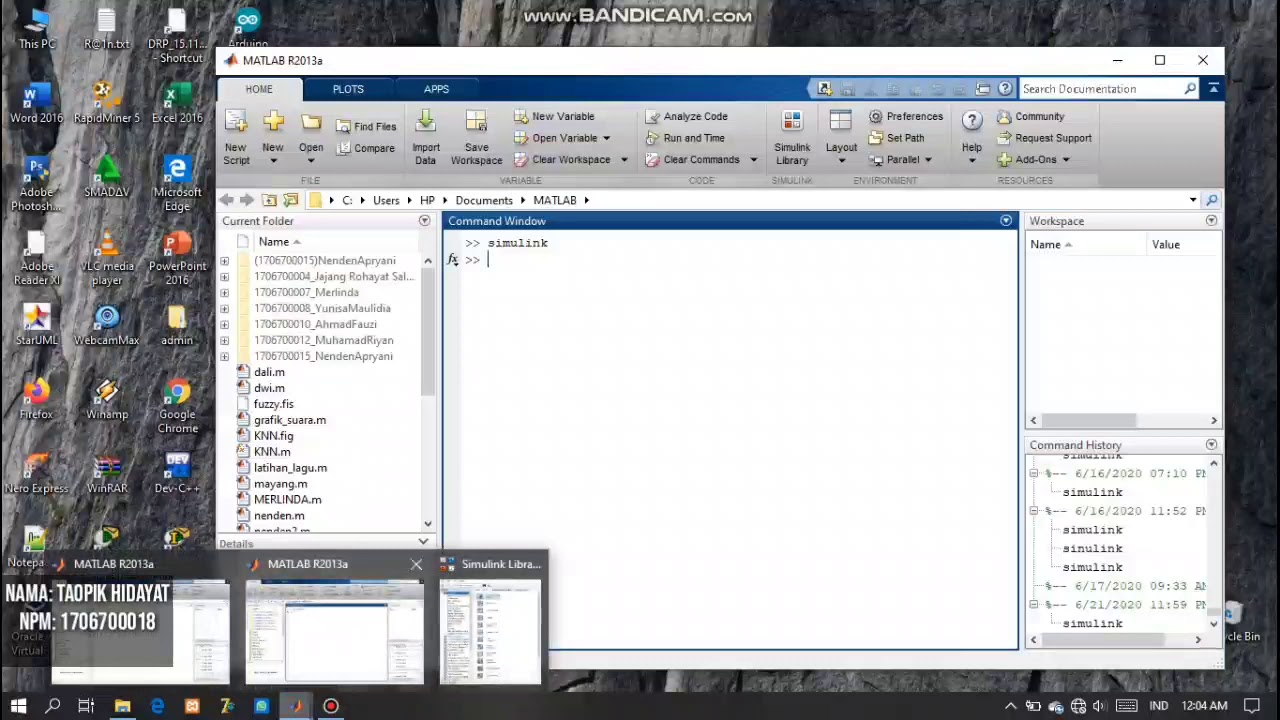Open the Community link

(x=1030, y=116)
